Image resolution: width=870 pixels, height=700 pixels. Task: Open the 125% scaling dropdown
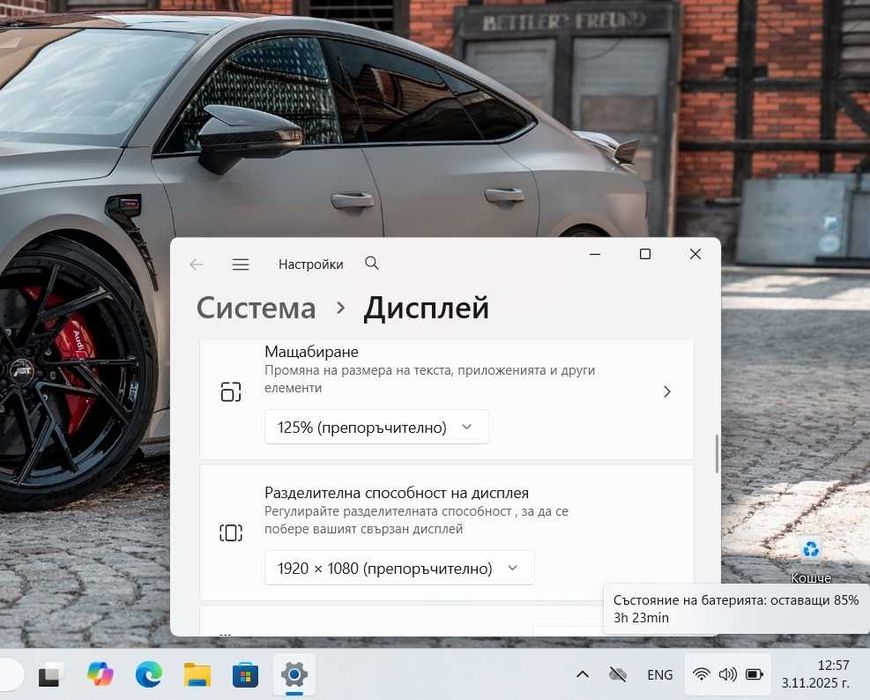[376, 427]
